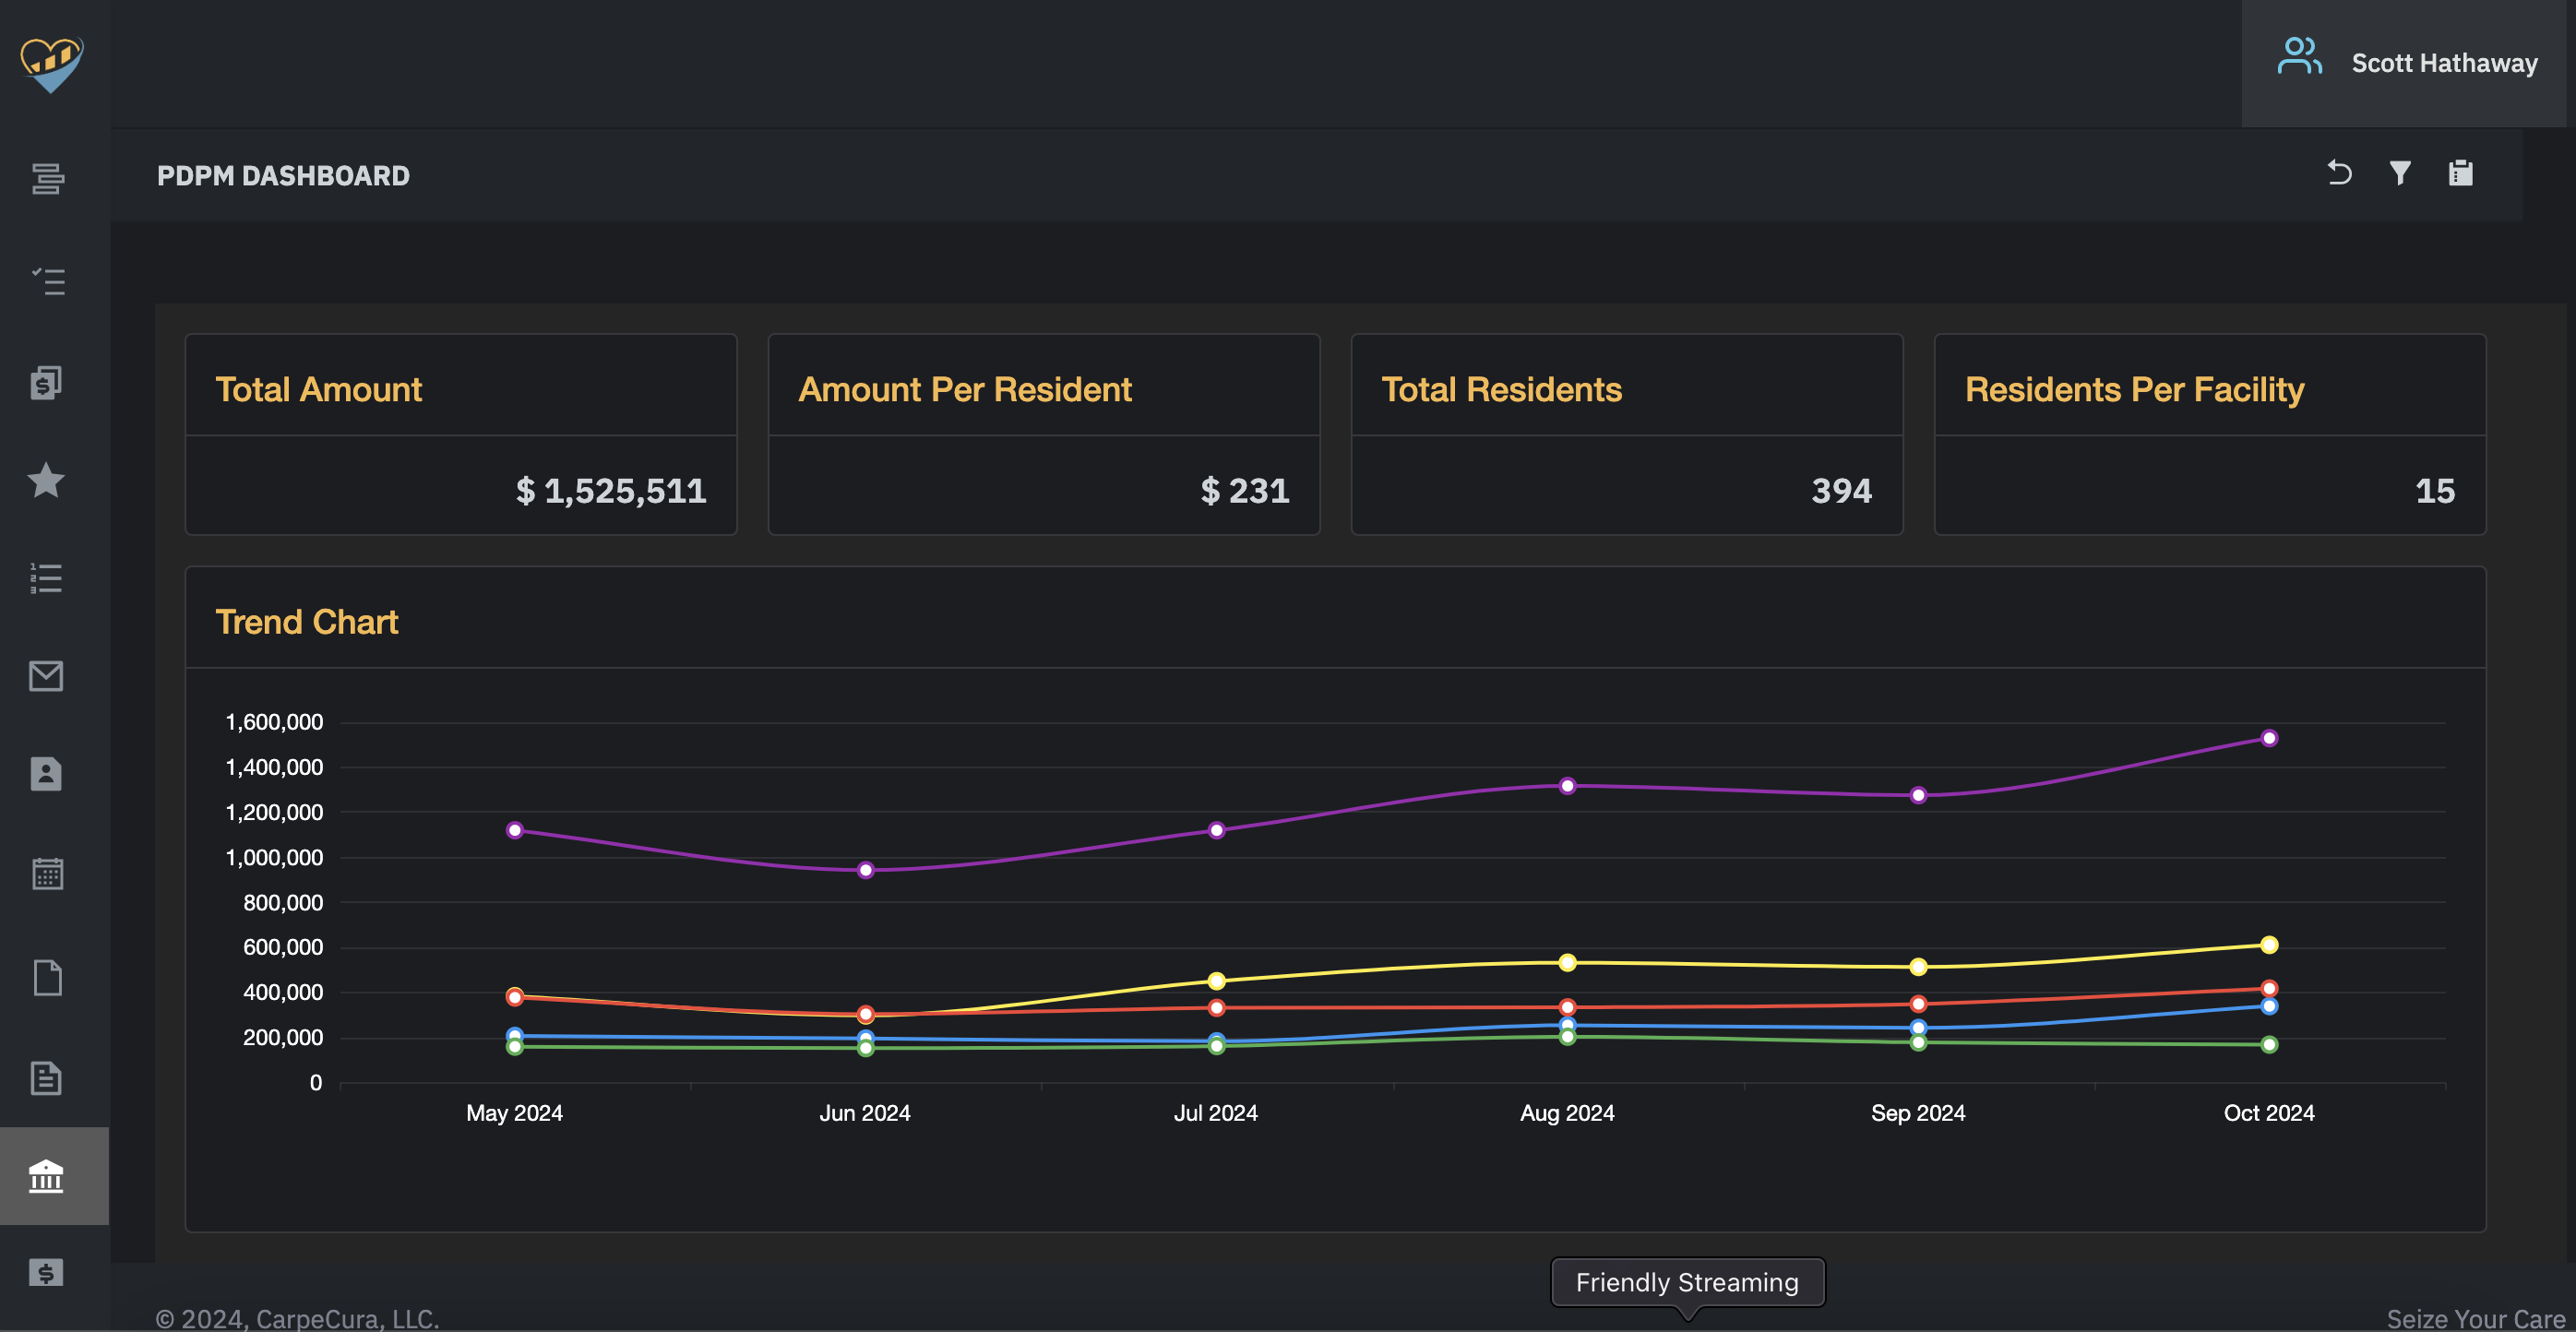Screen dimensions: 2576x1332
Task: Click the purple Jun 2024 data point
Action: click(x=866, y=870)
